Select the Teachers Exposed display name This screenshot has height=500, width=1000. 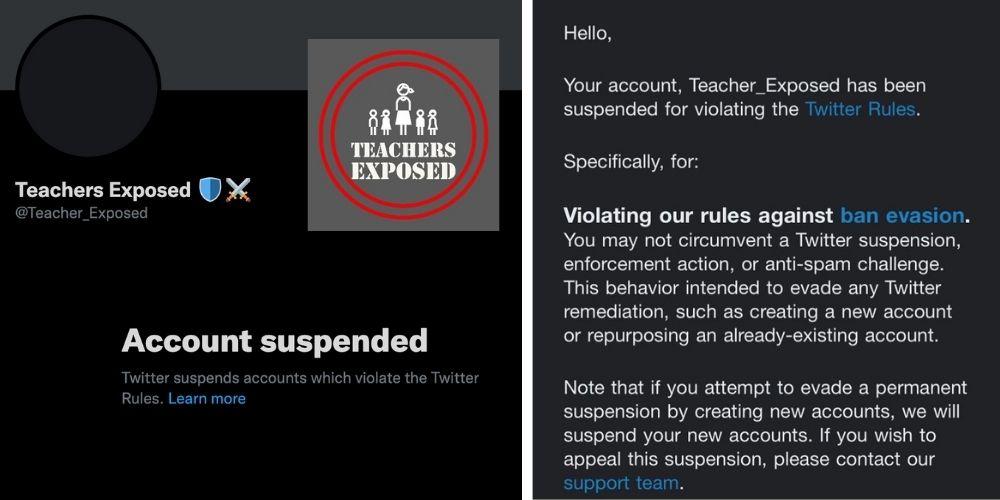point(103,190)
